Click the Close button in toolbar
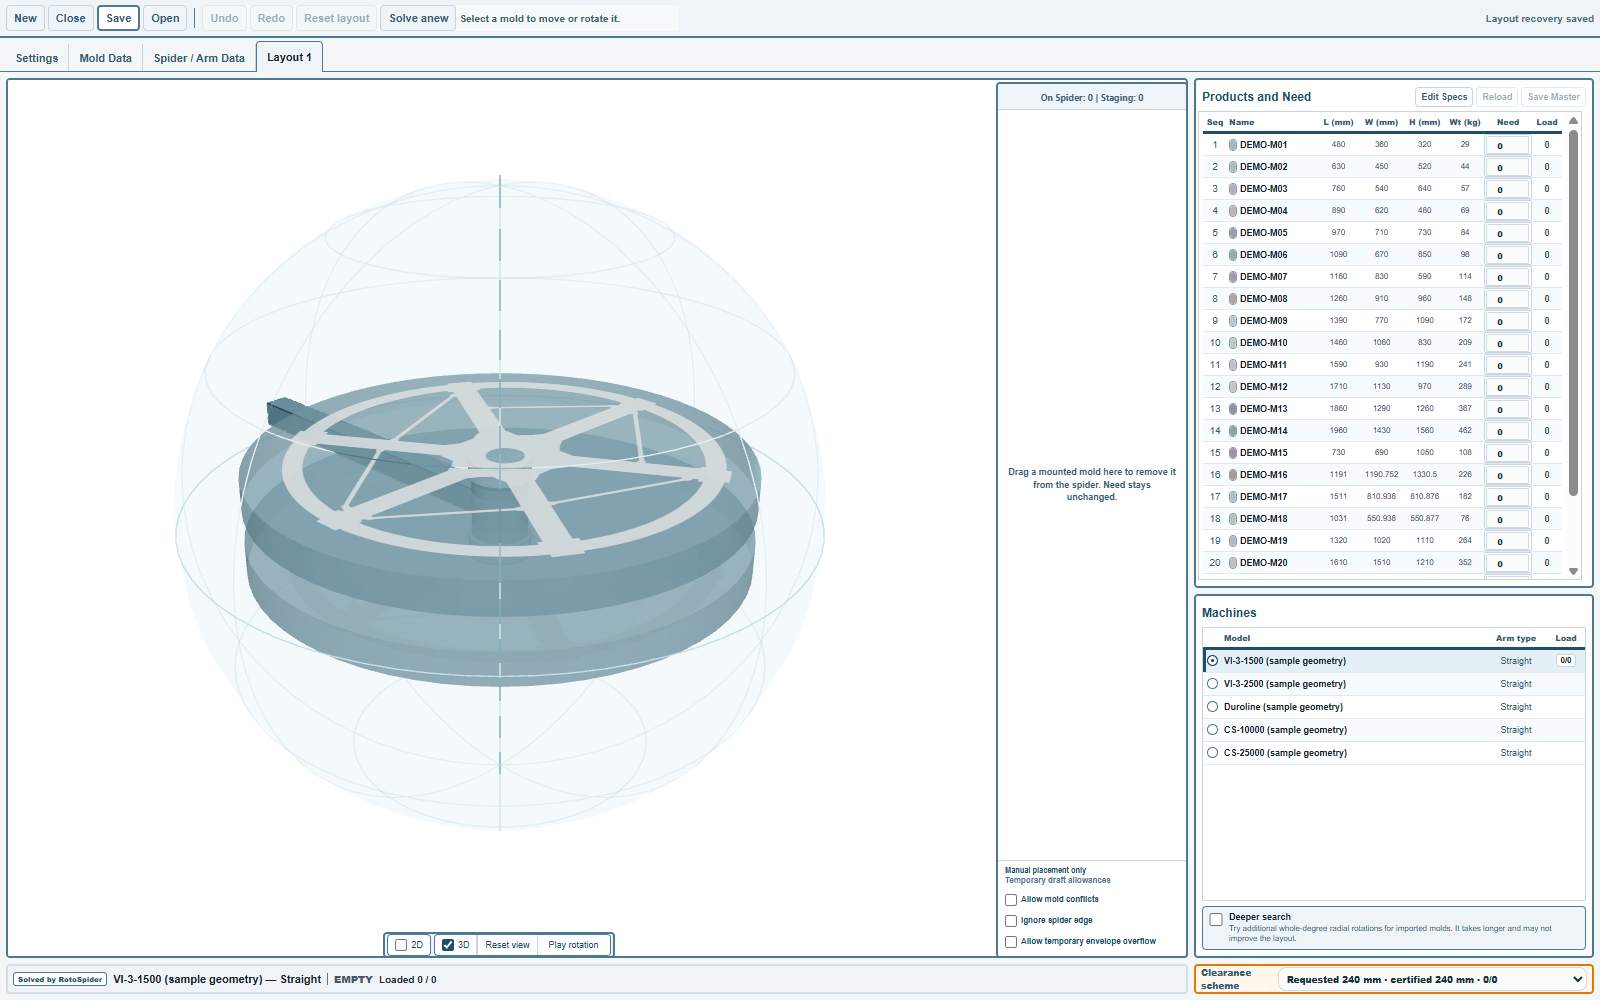 [71, 18]
